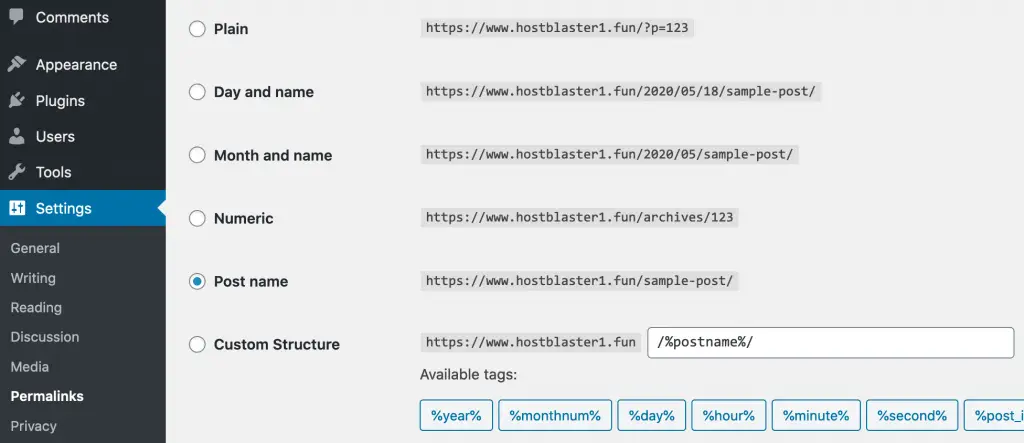1024x443 pixels.
Task: Go to the Reading settings page
Action: point(36,307)
